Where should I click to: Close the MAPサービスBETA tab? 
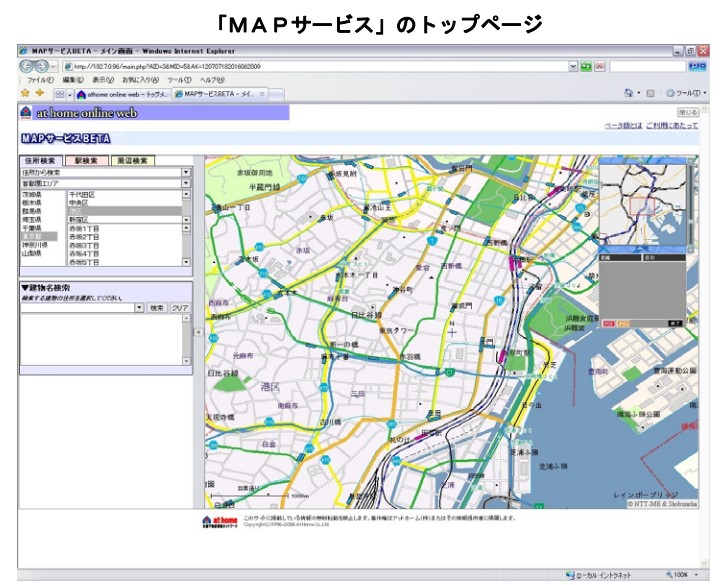coord(262,94)
